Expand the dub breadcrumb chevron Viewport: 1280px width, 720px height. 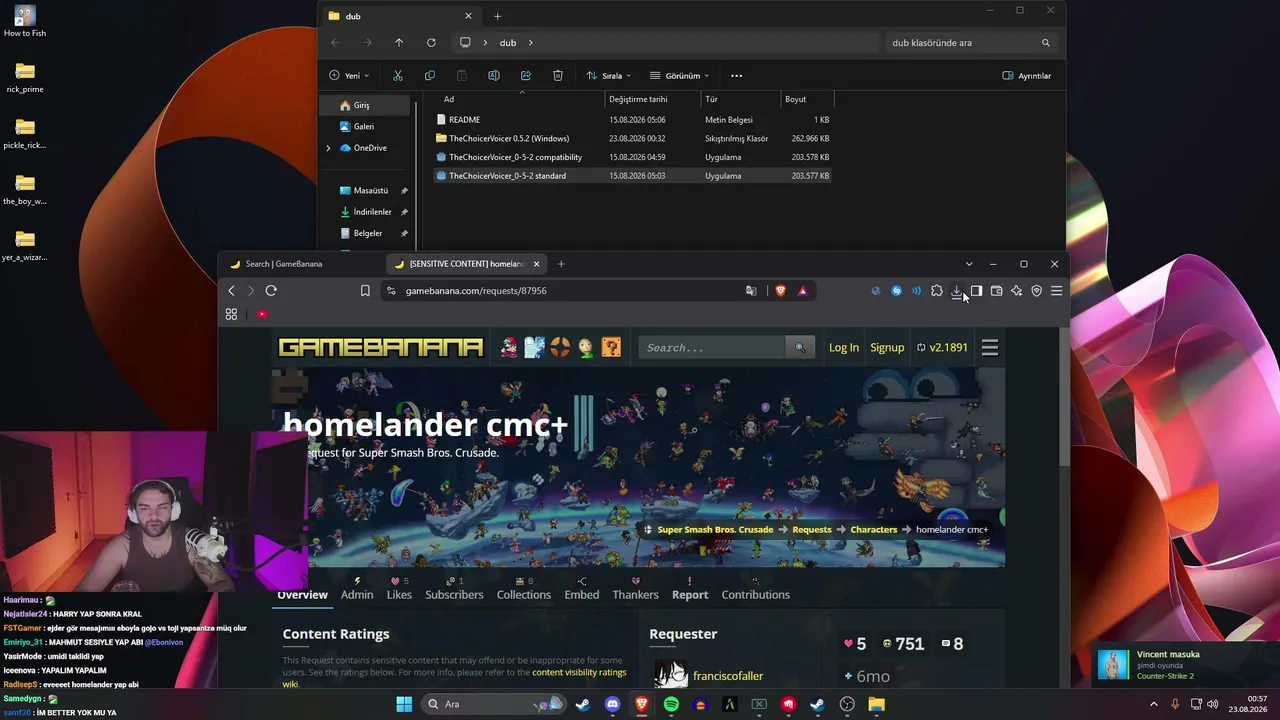click(x=531, y=43)
